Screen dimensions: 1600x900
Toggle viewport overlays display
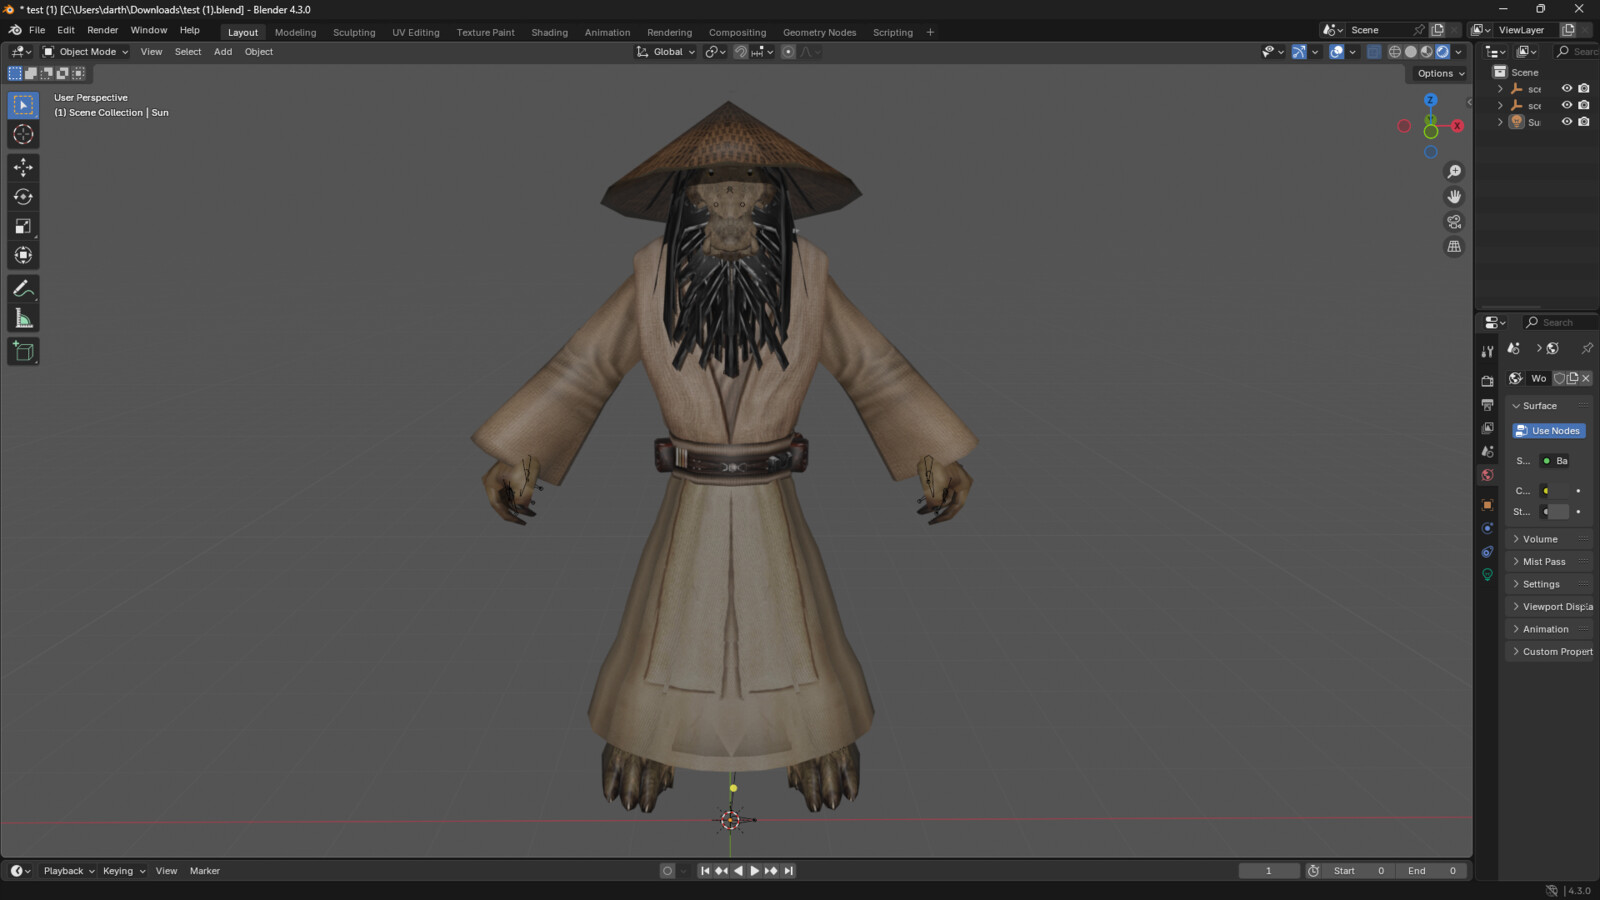click(x=1336, y=52)
